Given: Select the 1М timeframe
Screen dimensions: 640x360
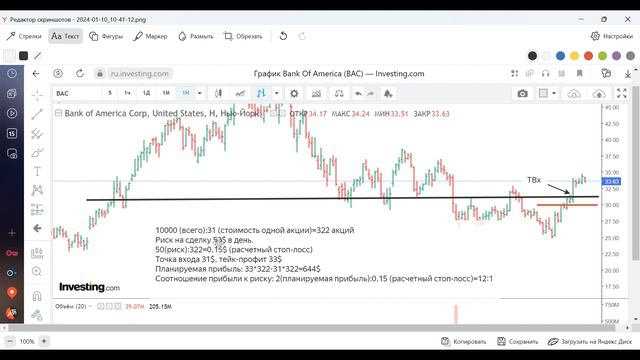Looking at the screenshot, I should (x=166, y=93).
